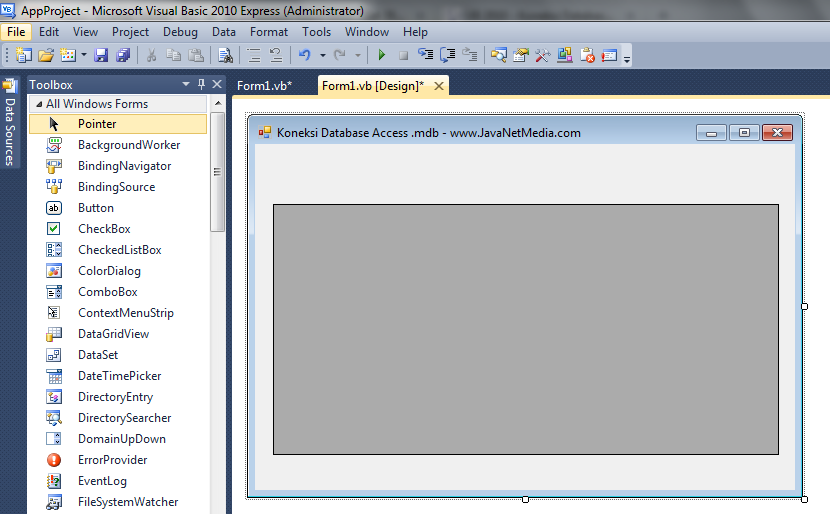The width and height of the screenshot is (830, 514).
Task: Select BindingSource in Toolbox
Action: pos(118,187)
